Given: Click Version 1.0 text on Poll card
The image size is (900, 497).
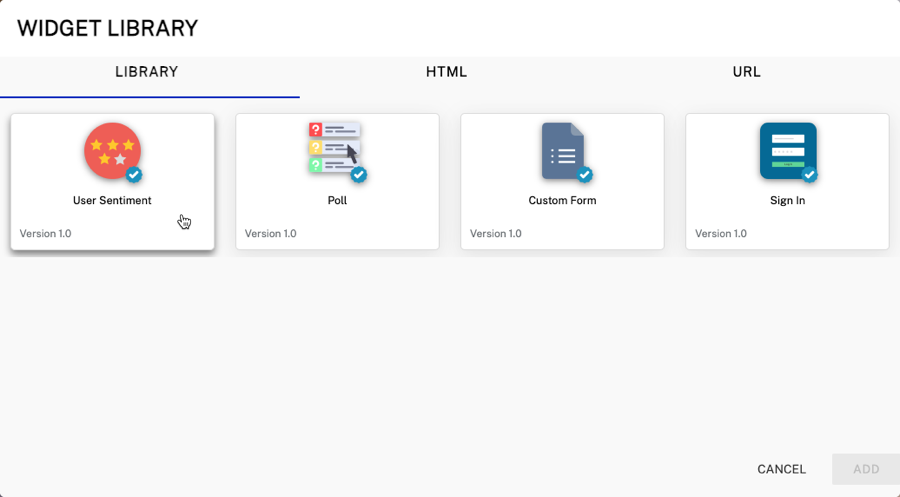Looking at the screenshot, I should 271,234.
